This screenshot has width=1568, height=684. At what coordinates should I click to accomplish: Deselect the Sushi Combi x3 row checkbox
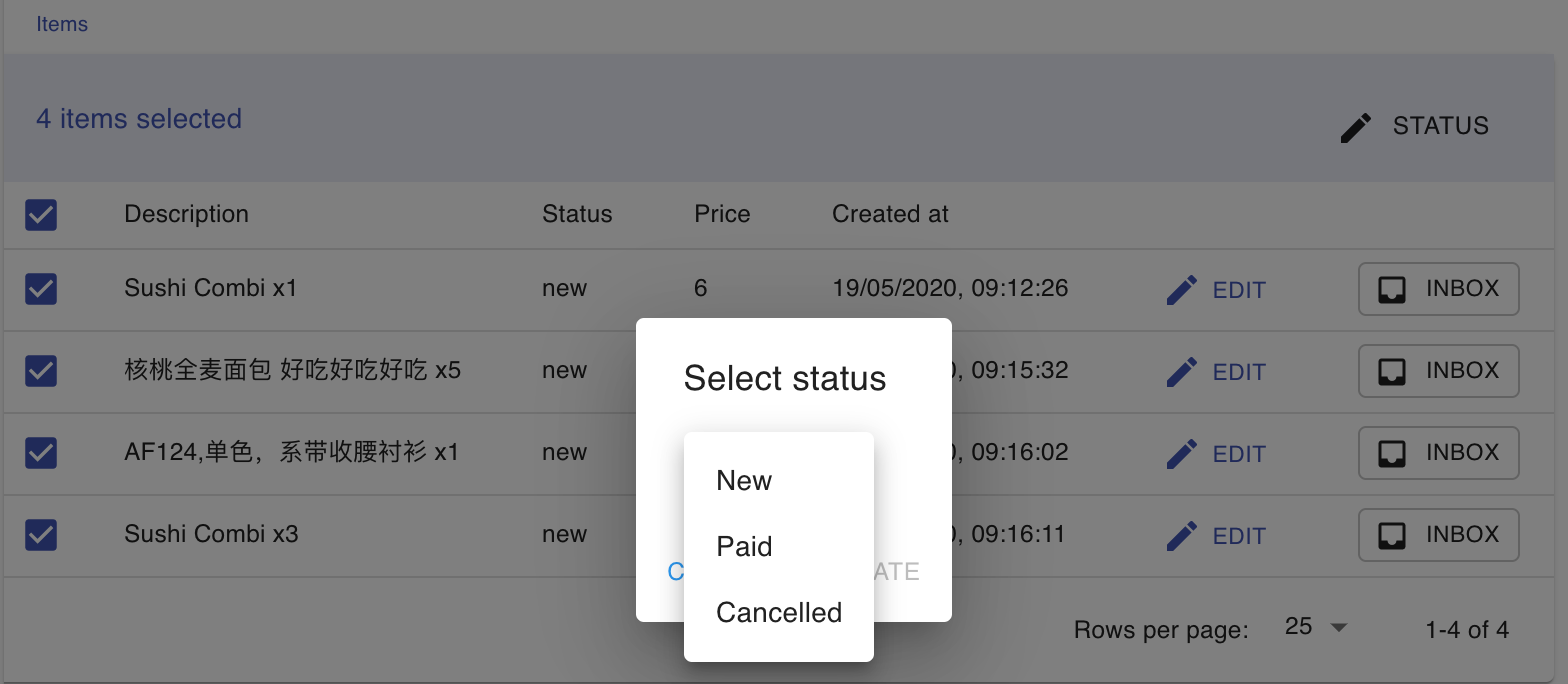tap(41, 534)
